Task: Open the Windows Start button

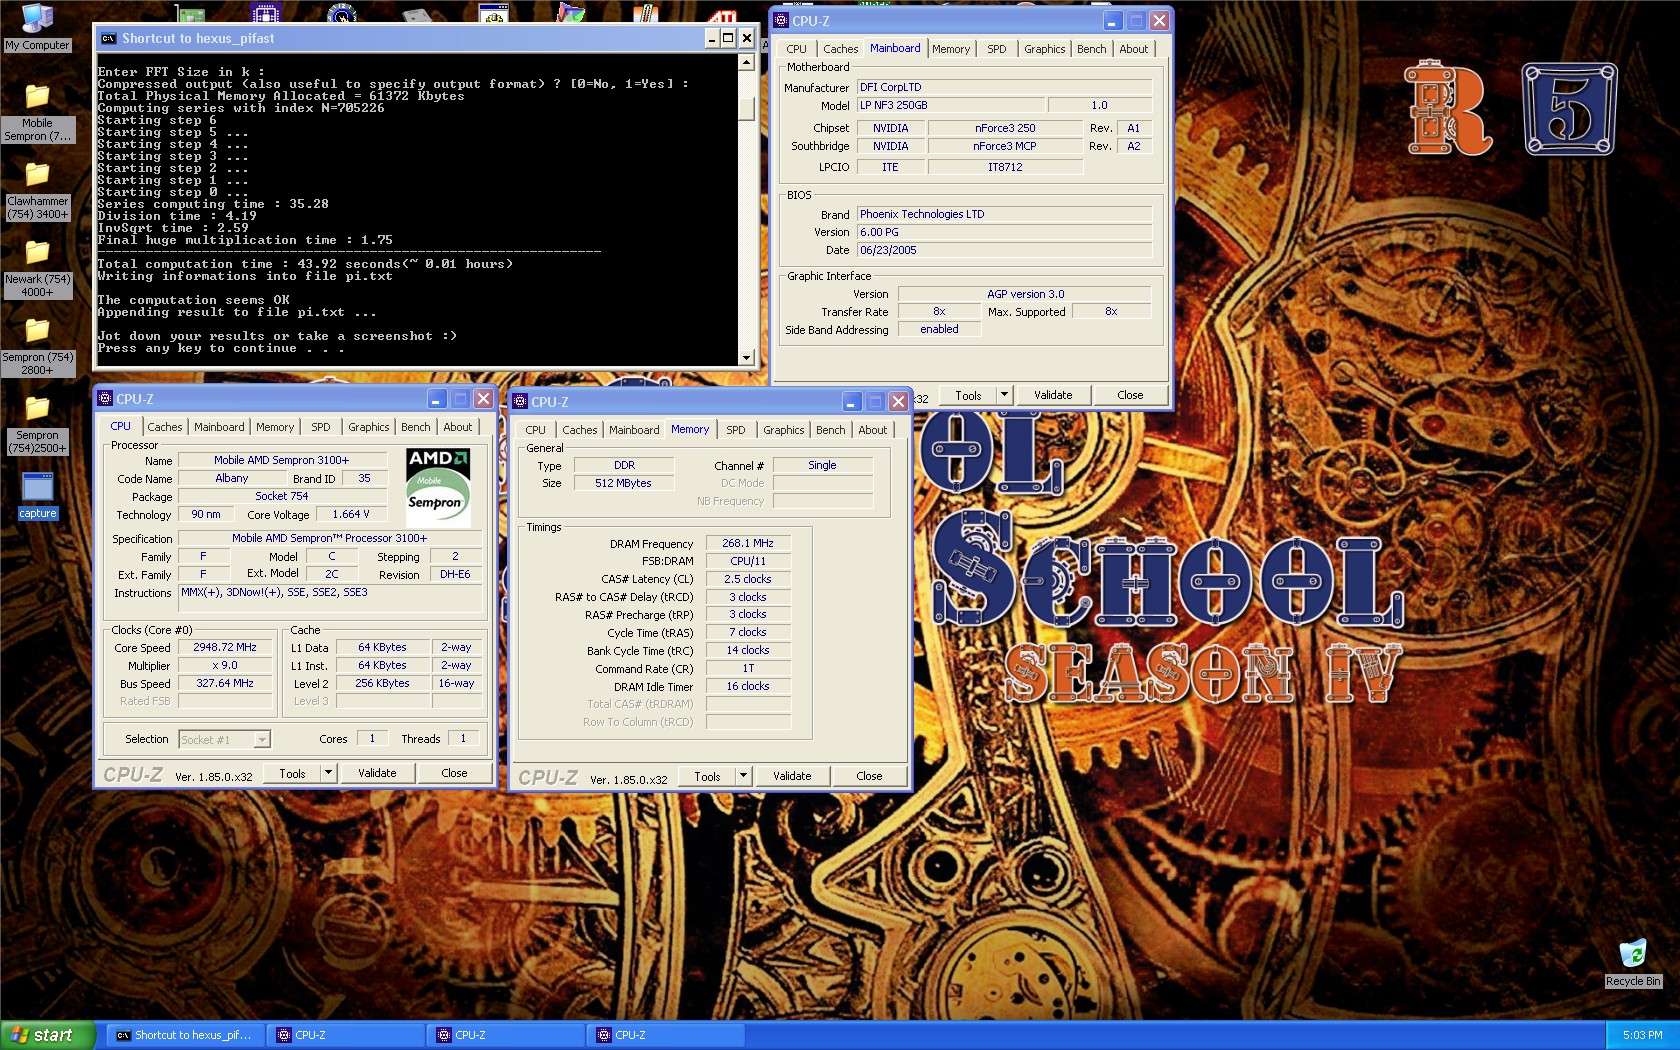Action: [47, 1035]
